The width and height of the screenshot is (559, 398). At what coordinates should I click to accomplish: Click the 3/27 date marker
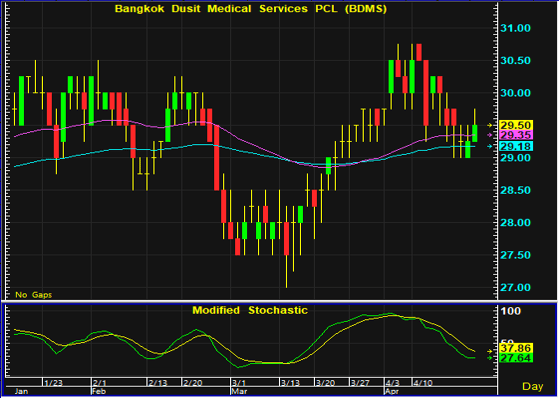[360, 383]
